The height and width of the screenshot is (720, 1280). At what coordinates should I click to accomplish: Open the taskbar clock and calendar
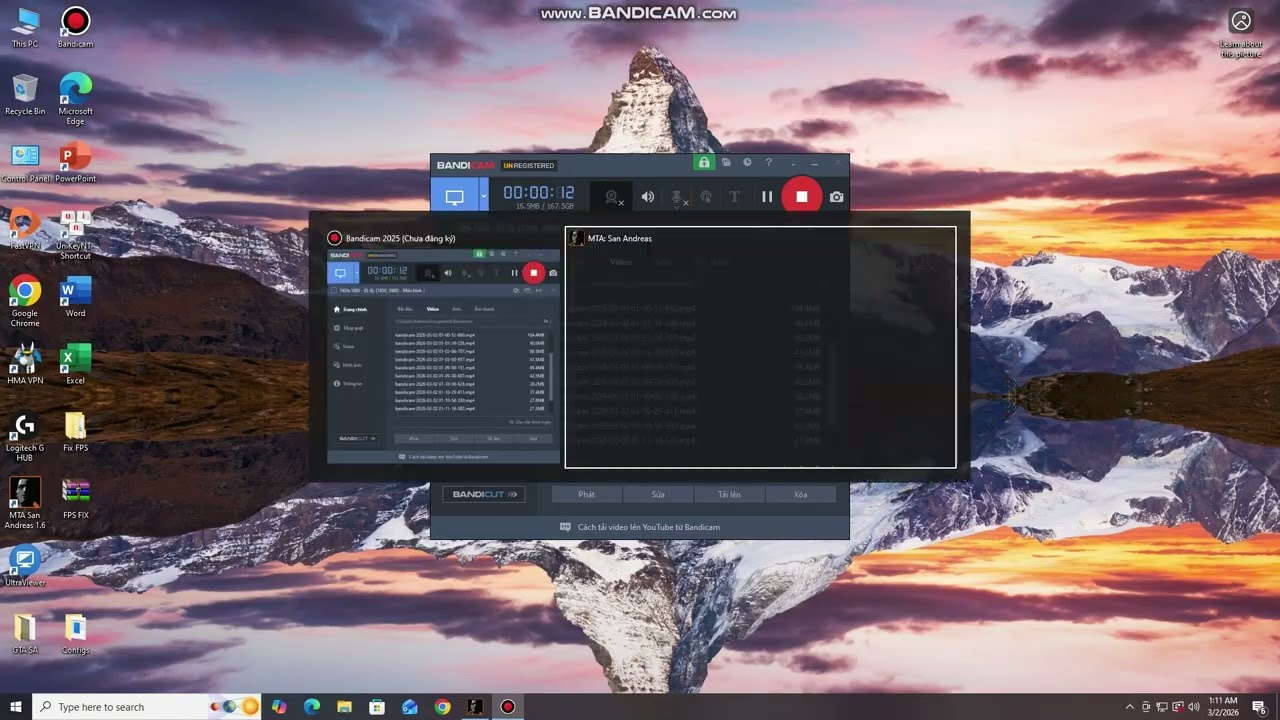tap(1222, 707)
